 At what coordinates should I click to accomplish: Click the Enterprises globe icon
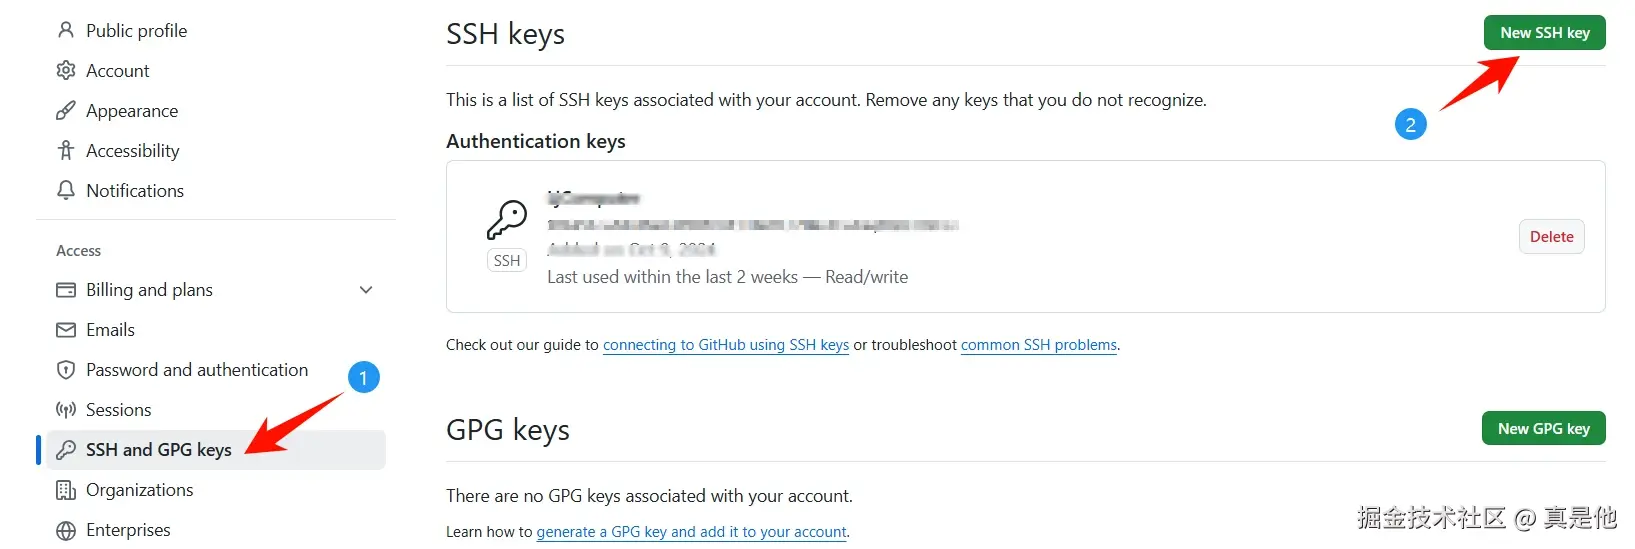(66, 530)
